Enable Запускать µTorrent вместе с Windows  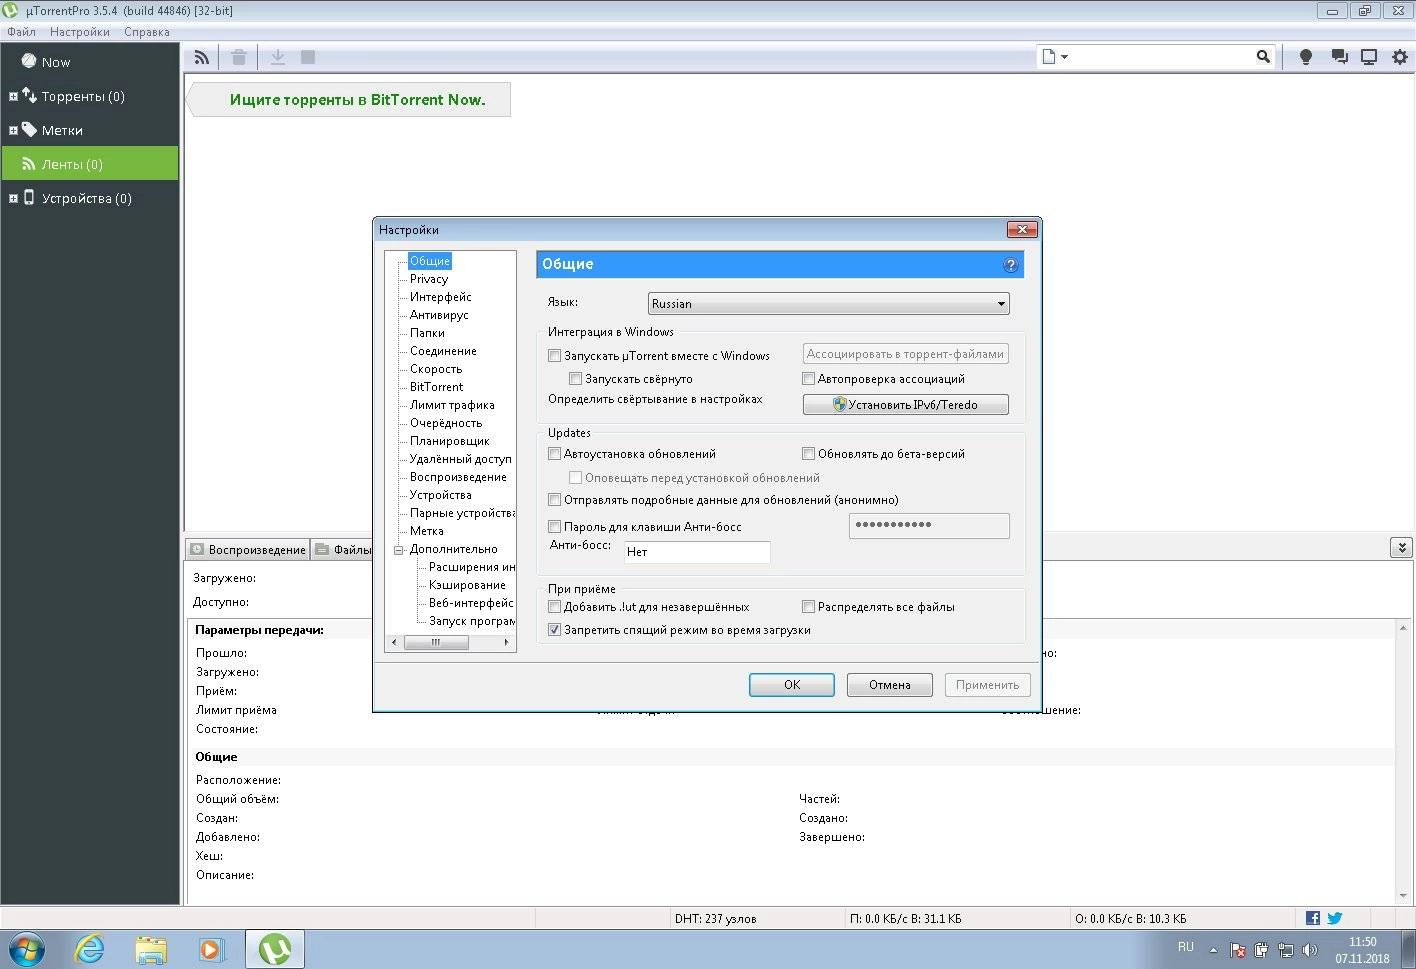[554, 355]
